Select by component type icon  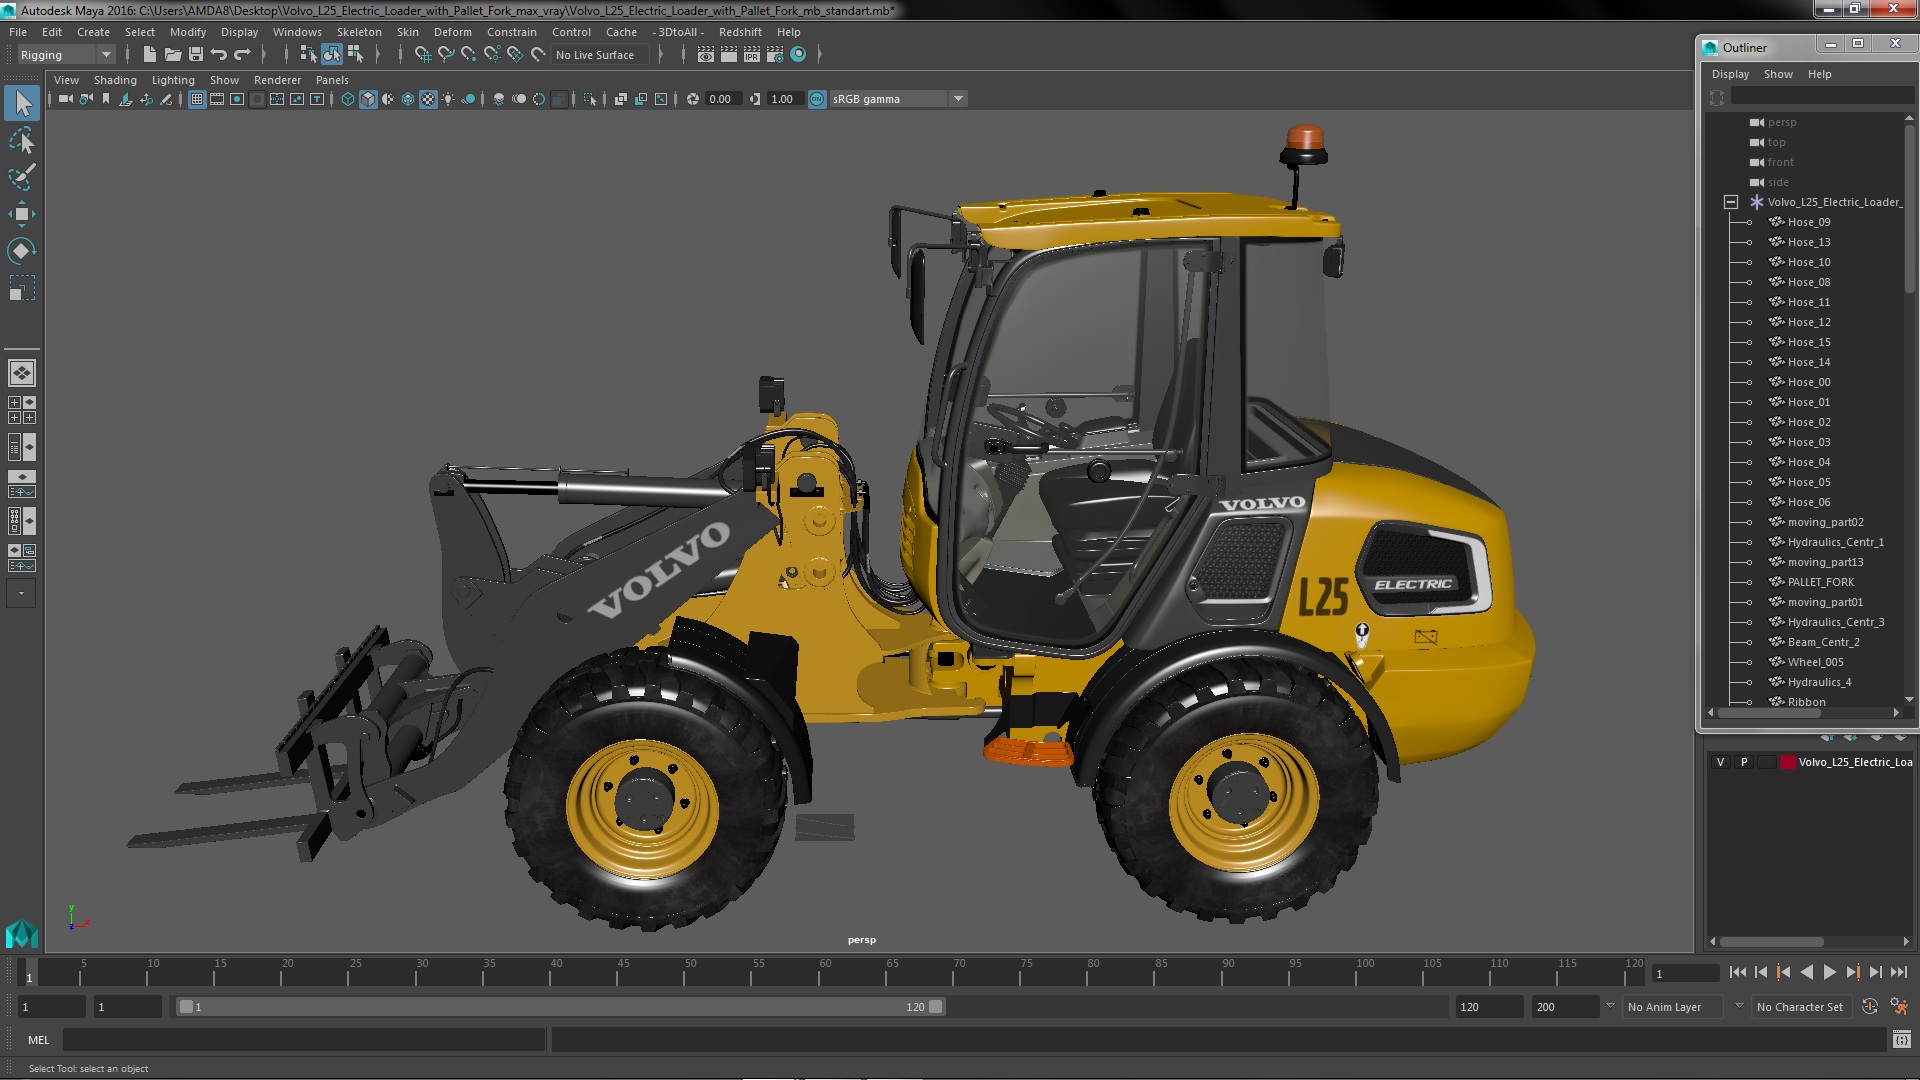(355, 55)
